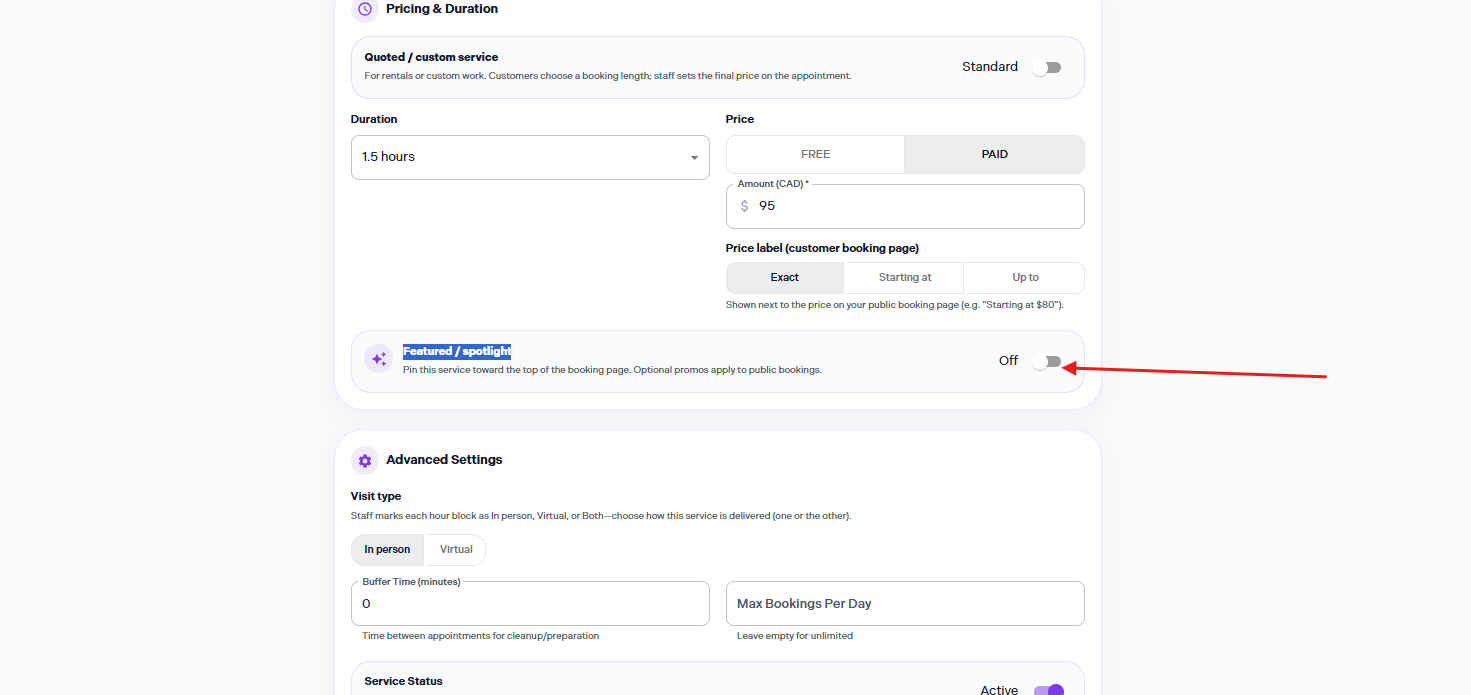This screenshot has width=1471, height=695.
Task: Click the Service Status label
Action: click(404, 681)
